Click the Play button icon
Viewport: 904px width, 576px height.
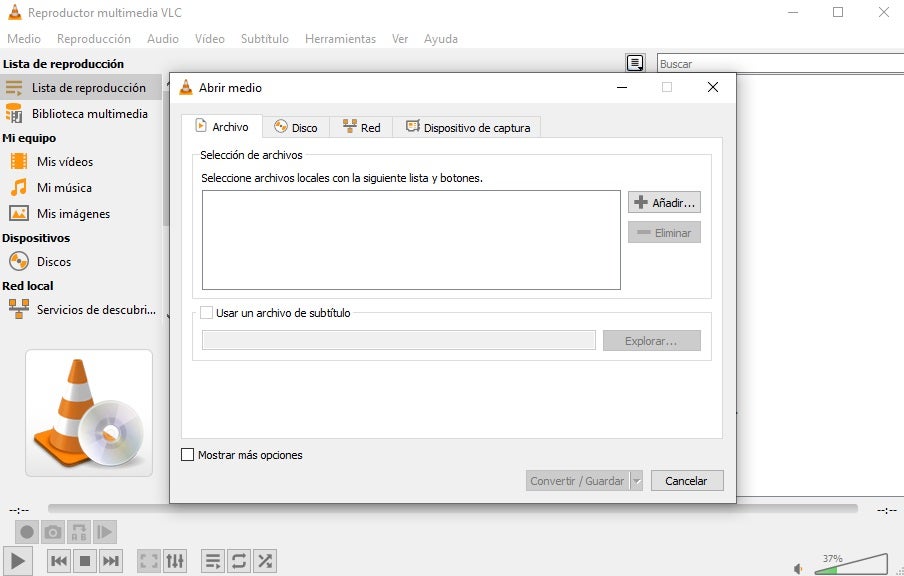pos(16,561)
